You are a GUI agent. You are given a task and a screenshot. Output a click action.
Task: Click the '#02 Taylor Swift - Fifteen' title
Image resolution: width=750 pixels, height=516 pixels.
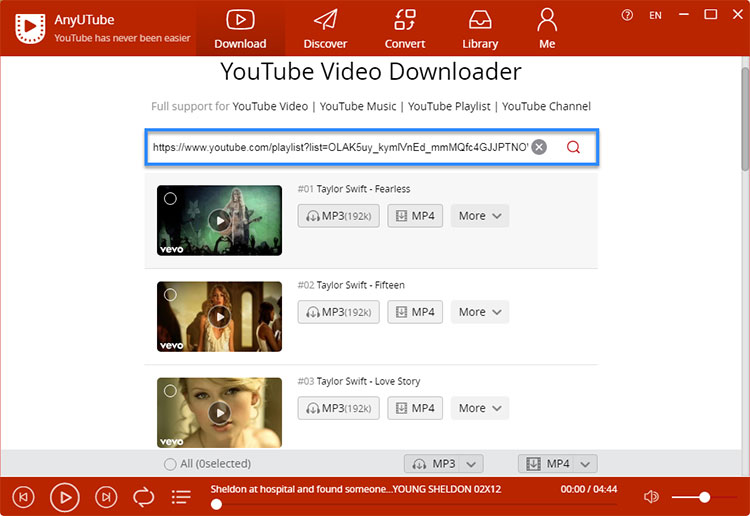[x=351, y=285]
